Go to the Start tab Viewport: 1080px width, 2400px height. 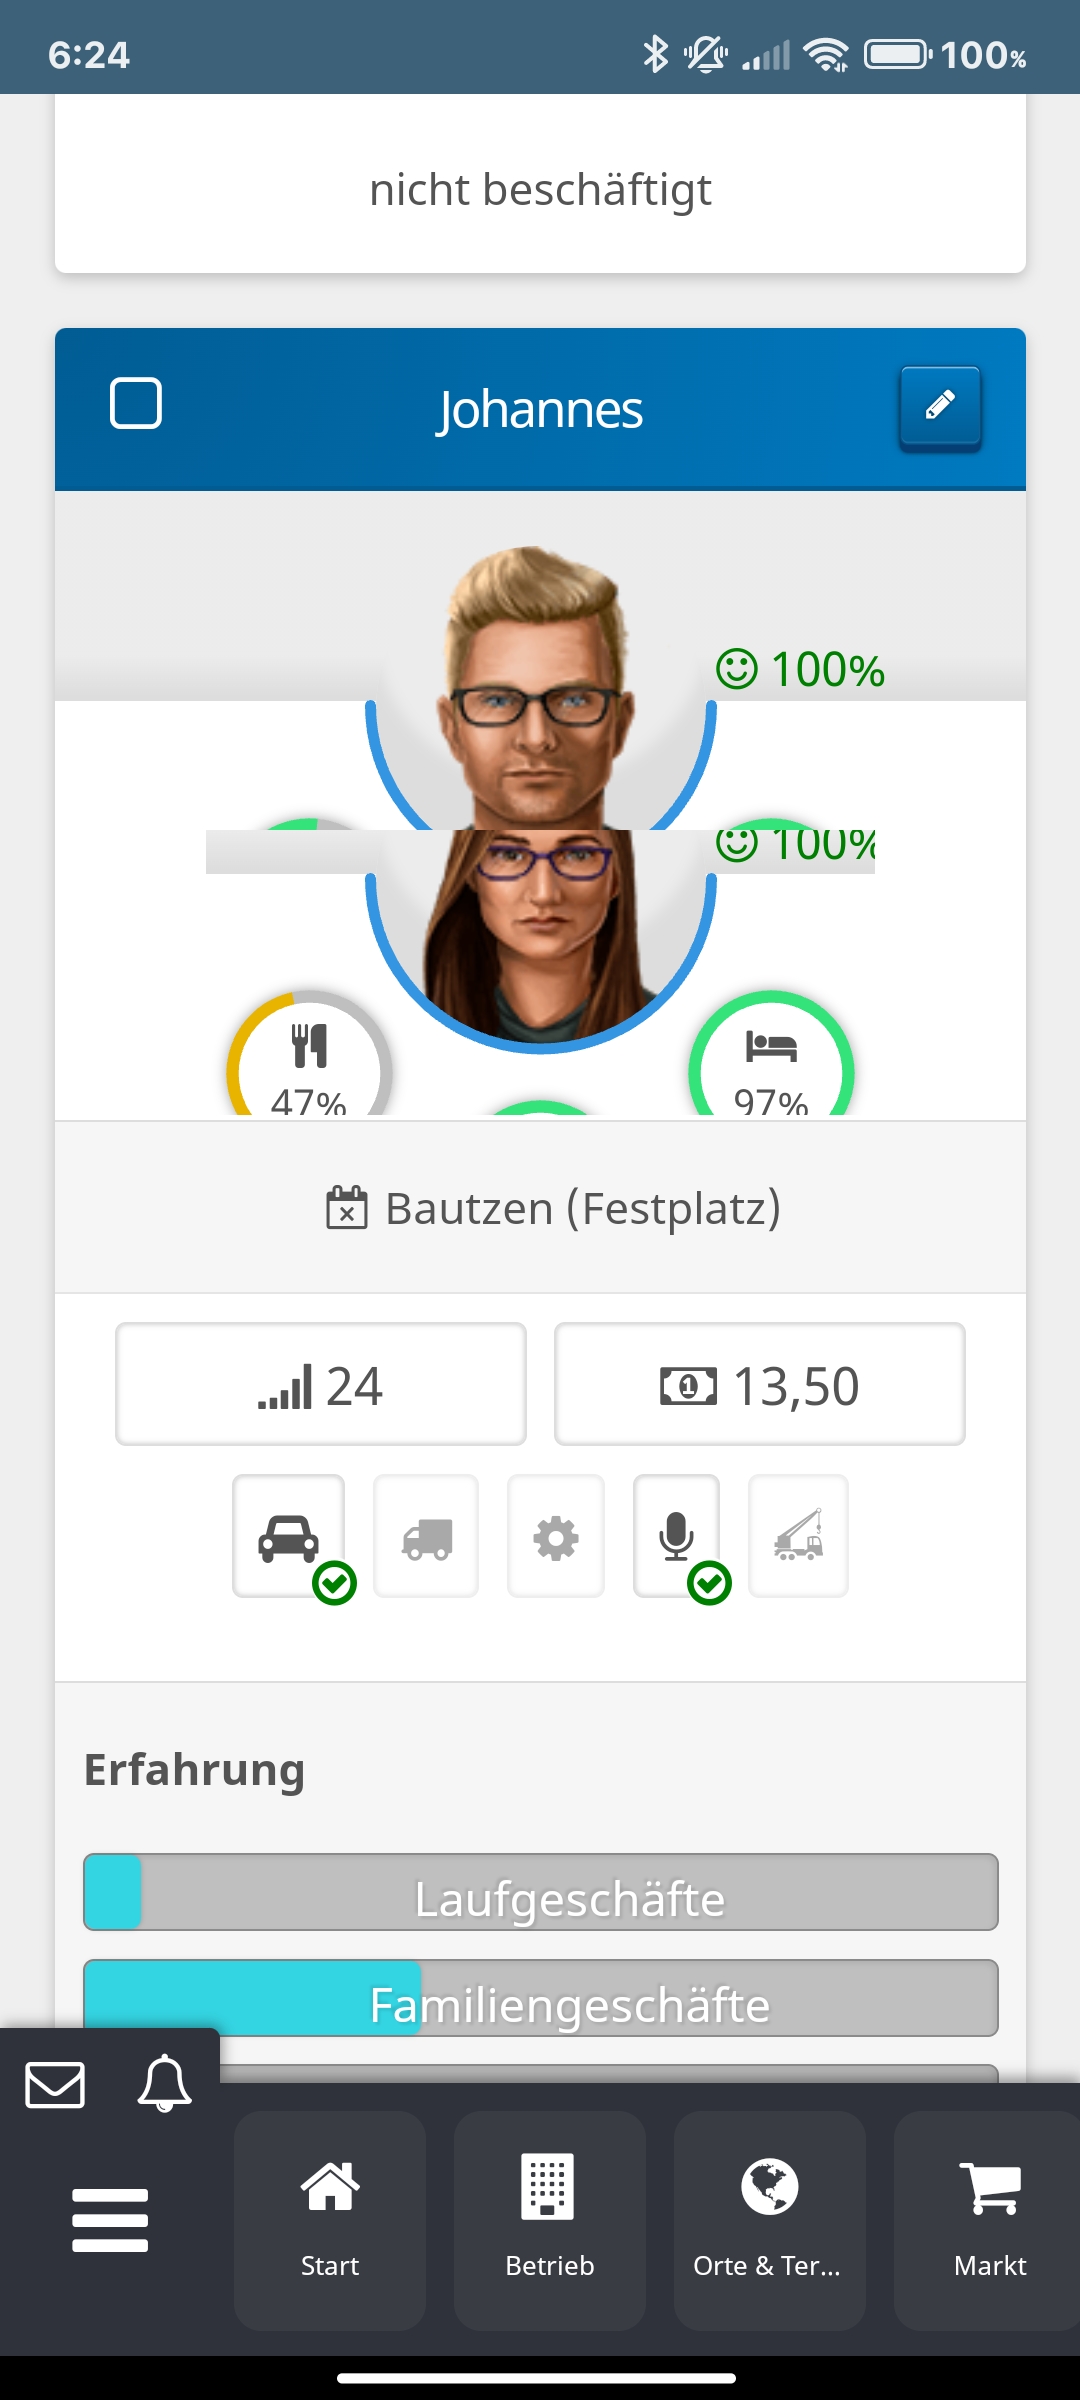[330, 2220]
